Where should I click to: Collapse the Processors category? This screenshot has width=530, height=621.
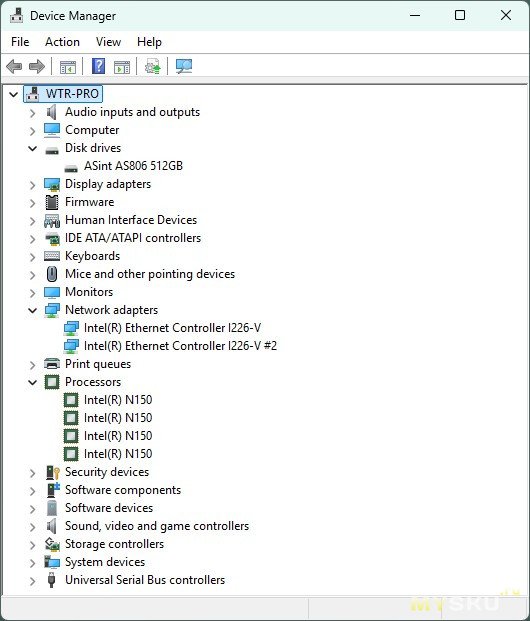pyautogui.click(x=32, y=383)
